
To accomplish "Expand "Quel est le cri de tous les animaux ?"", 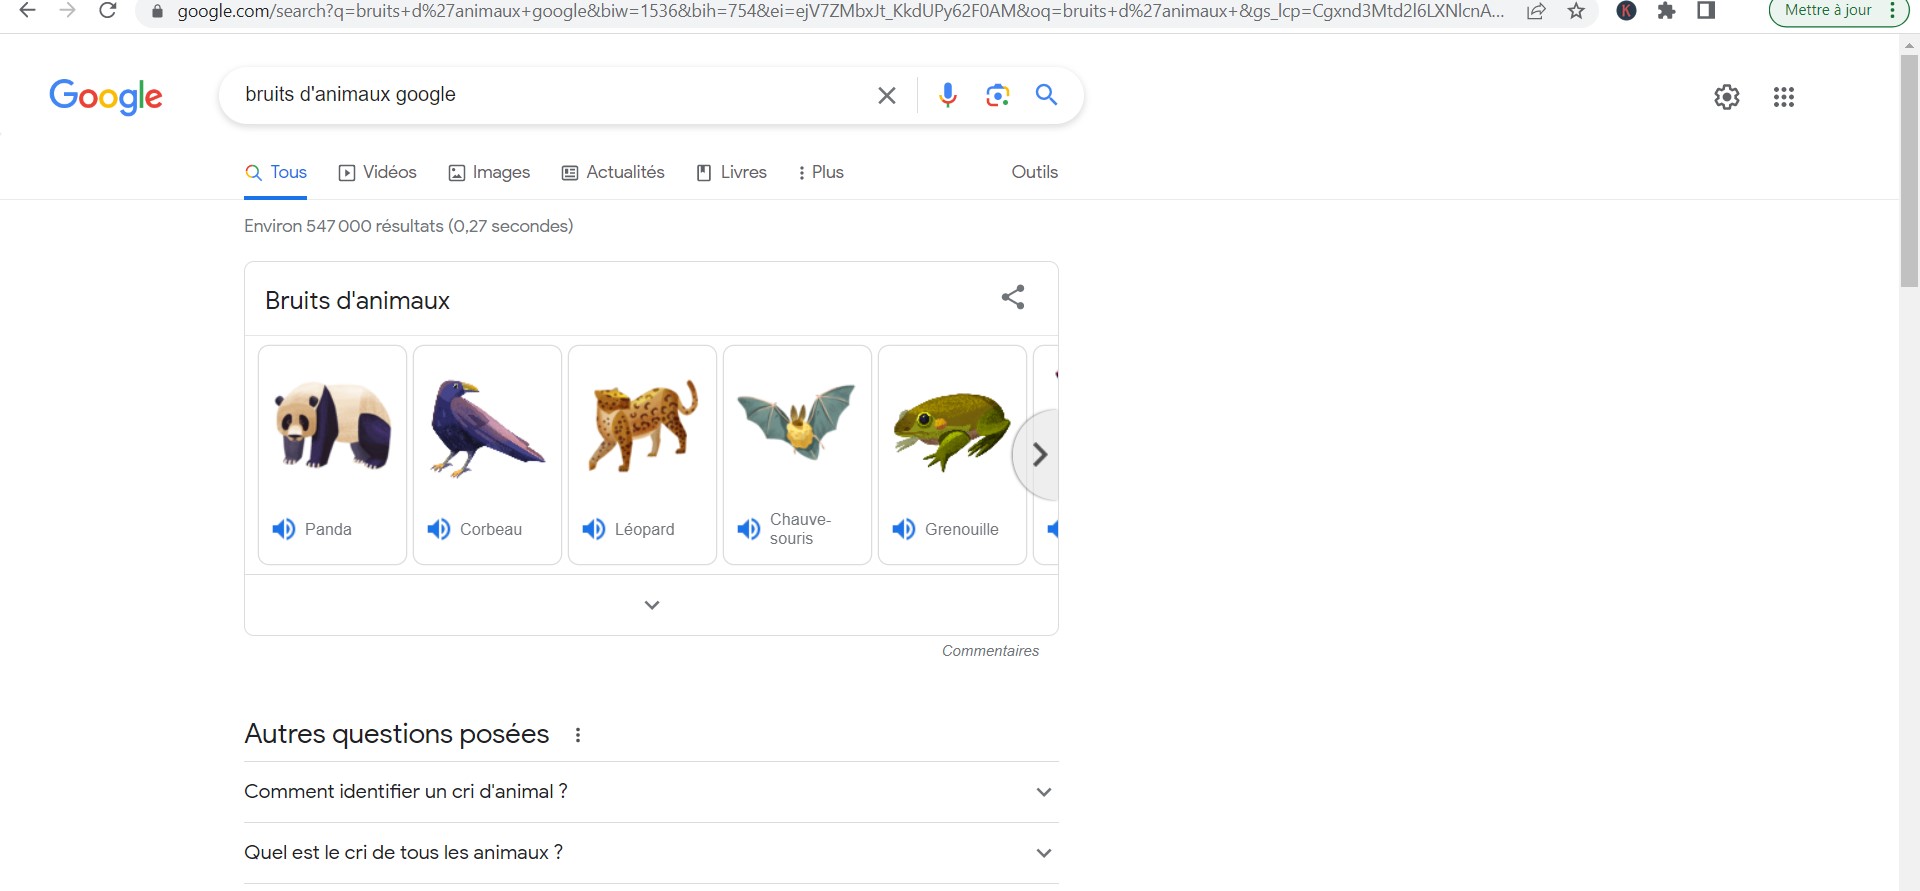I will coord(650,853).
